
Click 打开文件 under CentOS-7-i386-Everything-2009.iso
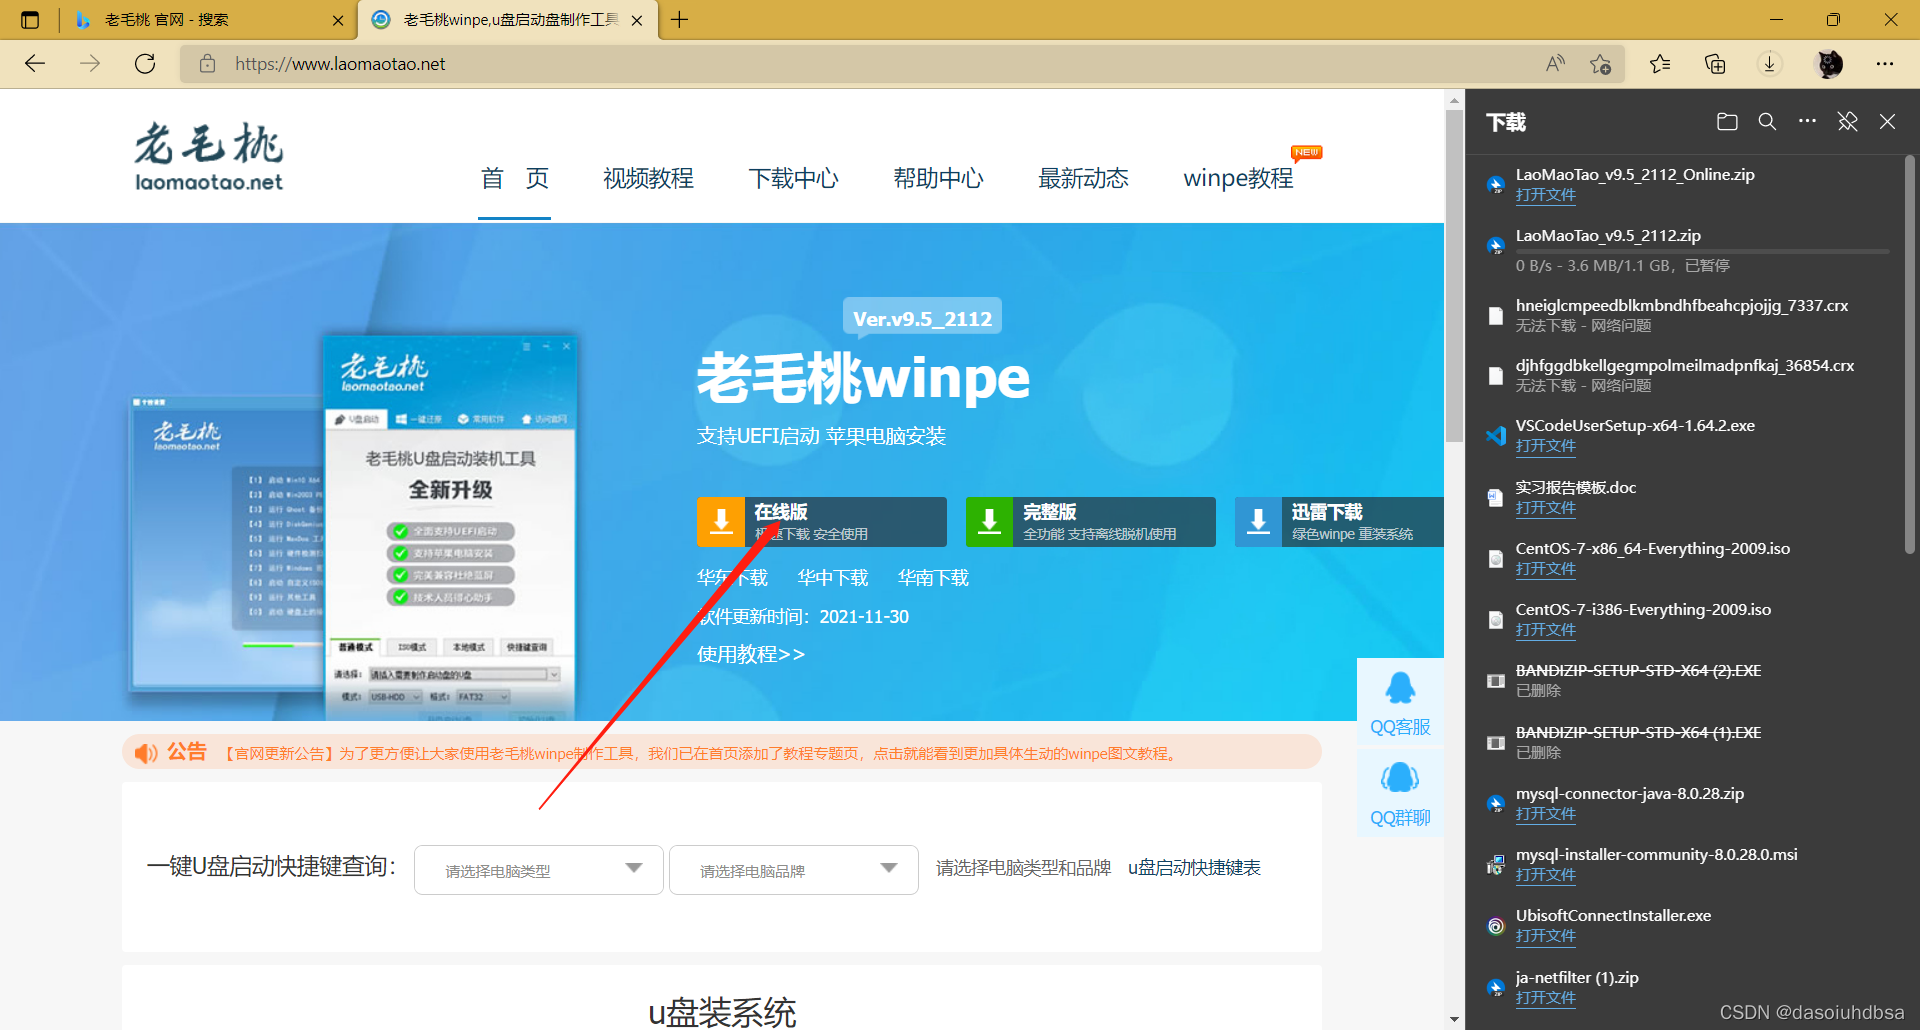[1545, 630]
